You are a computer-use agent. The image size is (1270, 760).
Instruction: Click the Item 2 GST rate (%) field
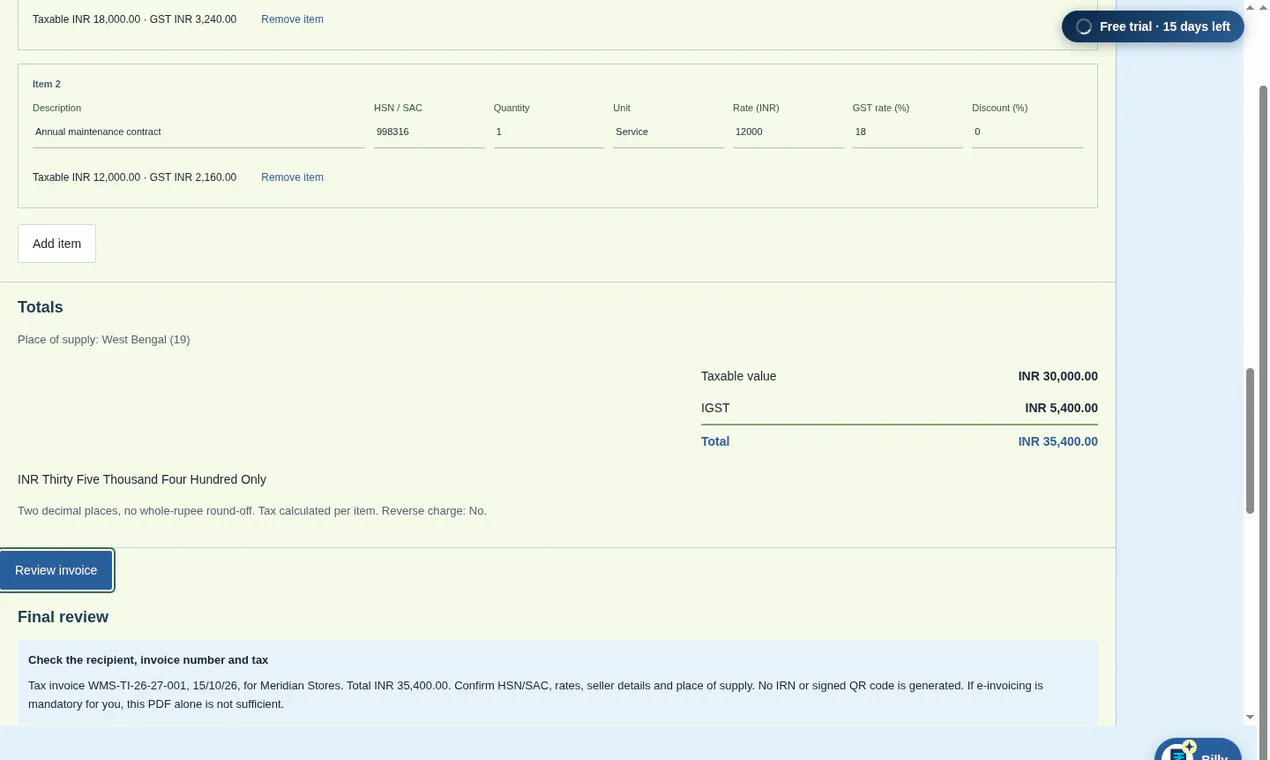coord(908,132)
